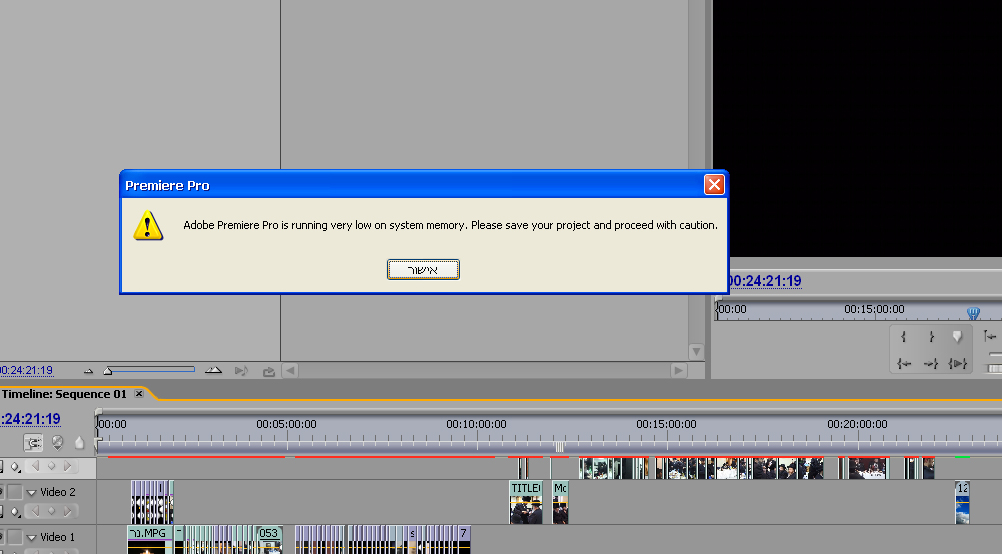Viewport: 1002px width, 554px height.
Task: Click the small mountain zoom out icon
Action: coord(88,371)
